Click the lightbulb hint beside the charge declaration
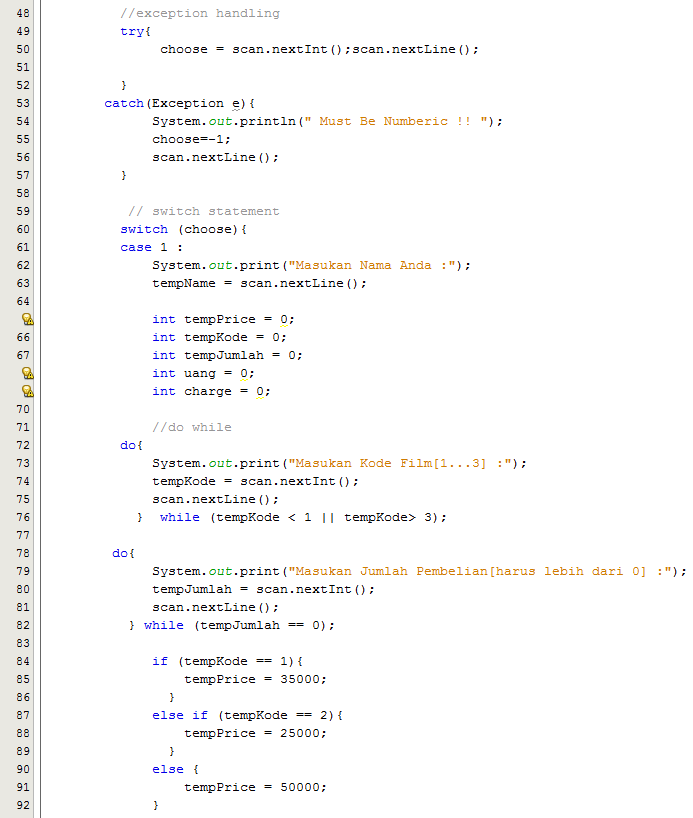 point(28,391)
